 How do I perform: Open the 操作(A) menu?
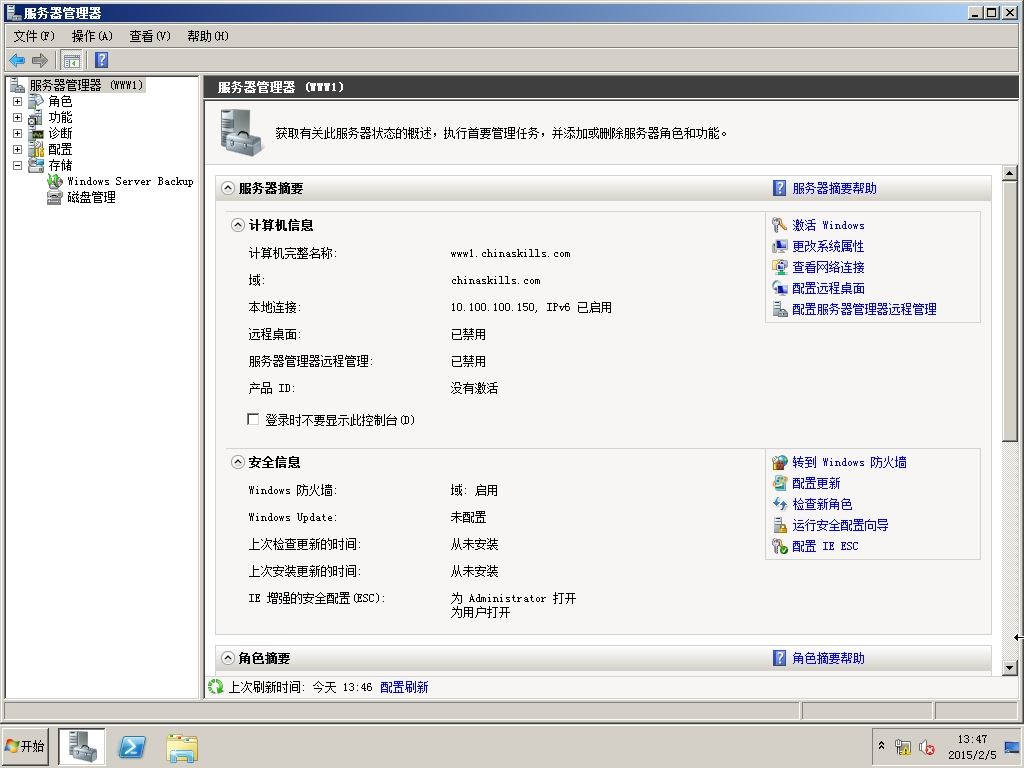coord(92,36)
